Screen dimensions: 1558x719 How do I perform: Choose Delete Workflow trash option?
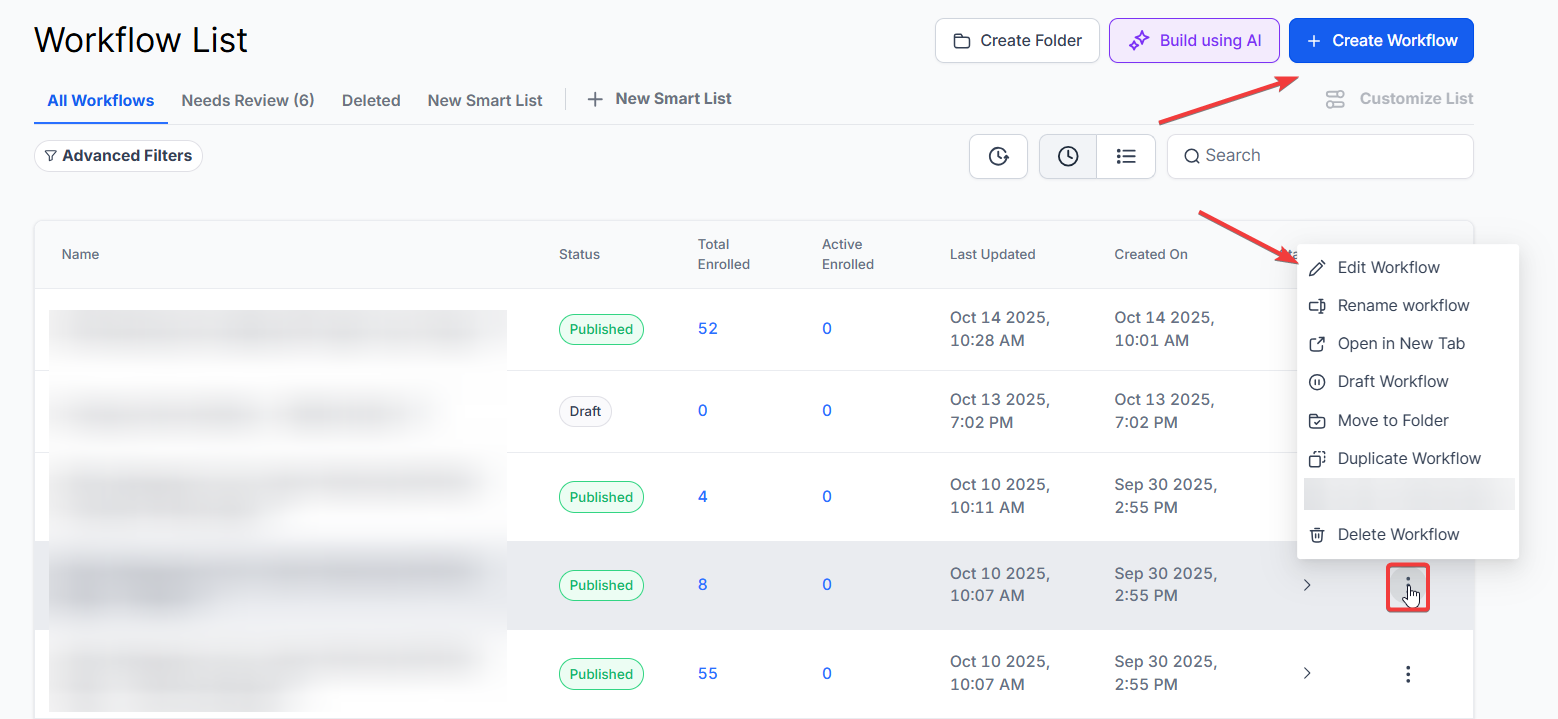(1397, 535)
